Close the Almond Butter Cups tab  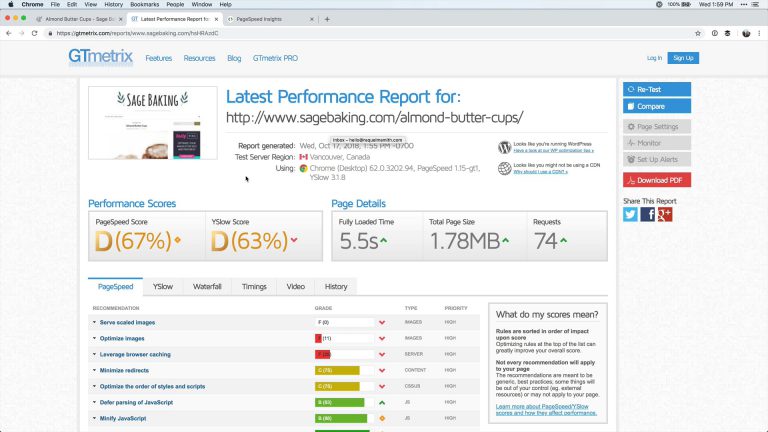pos(121,19)
